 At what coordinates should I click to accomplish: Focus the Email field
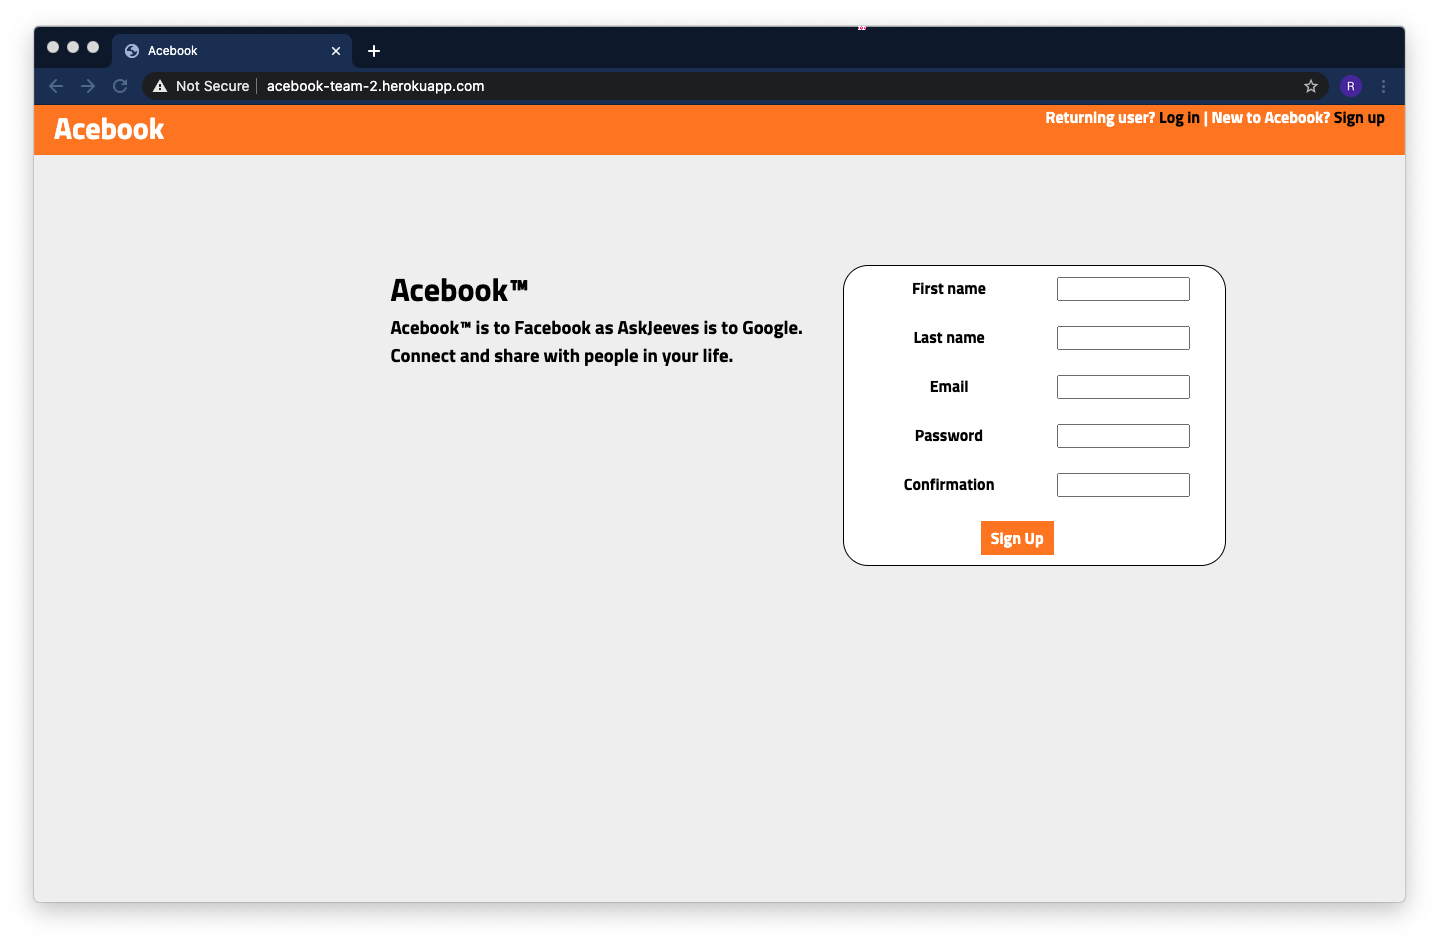point(1123,387)
